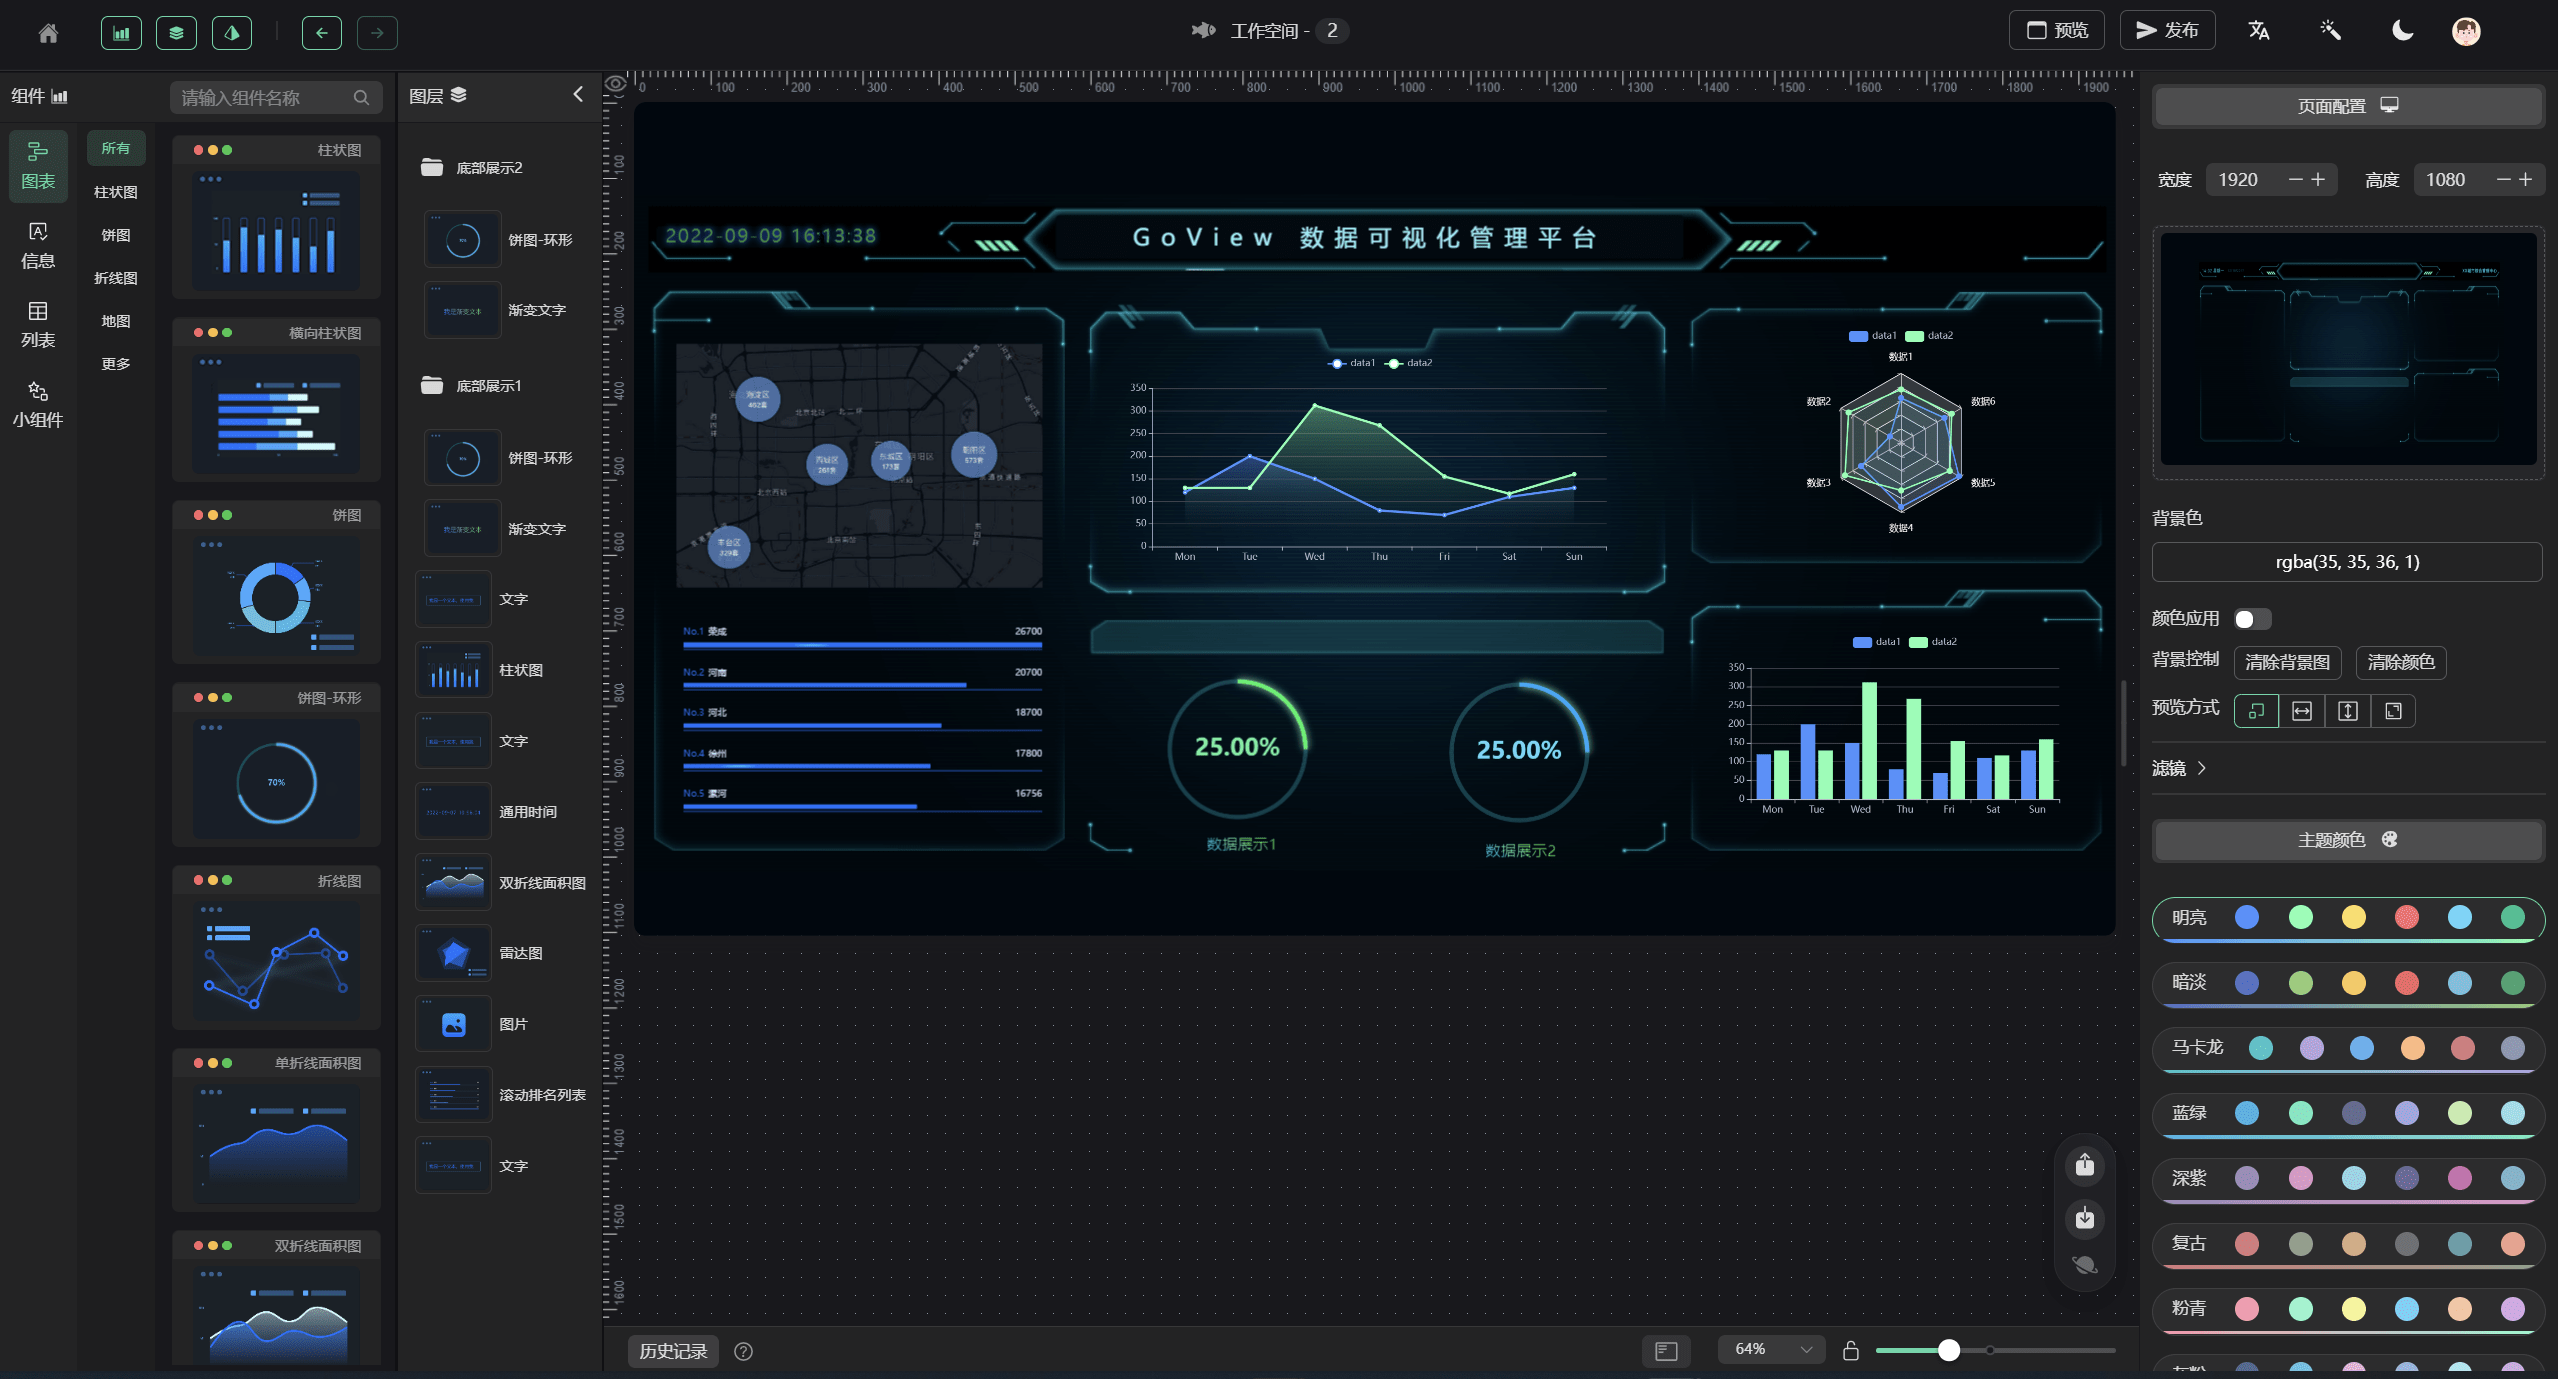Viewport: 2558px width, 1379px height.
Task: Click the 清除背景图 button
Action: click(x=2287, y=662)
